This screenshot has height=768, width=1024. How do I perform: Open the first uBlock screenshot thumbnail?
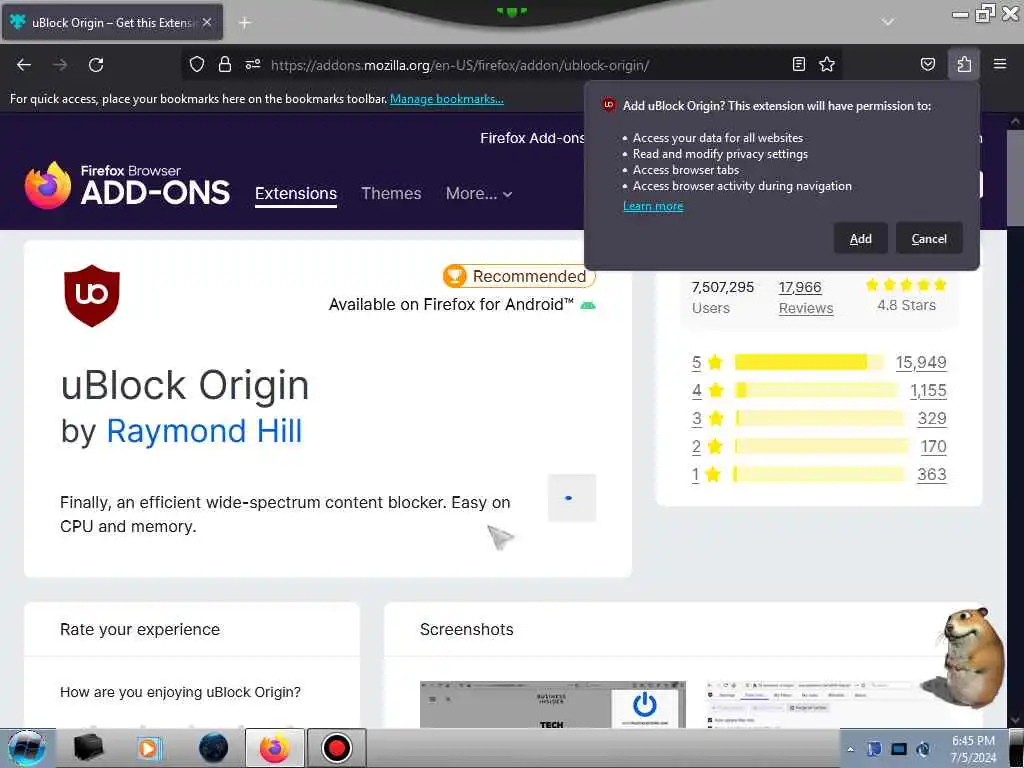click(x=552, y=705)
